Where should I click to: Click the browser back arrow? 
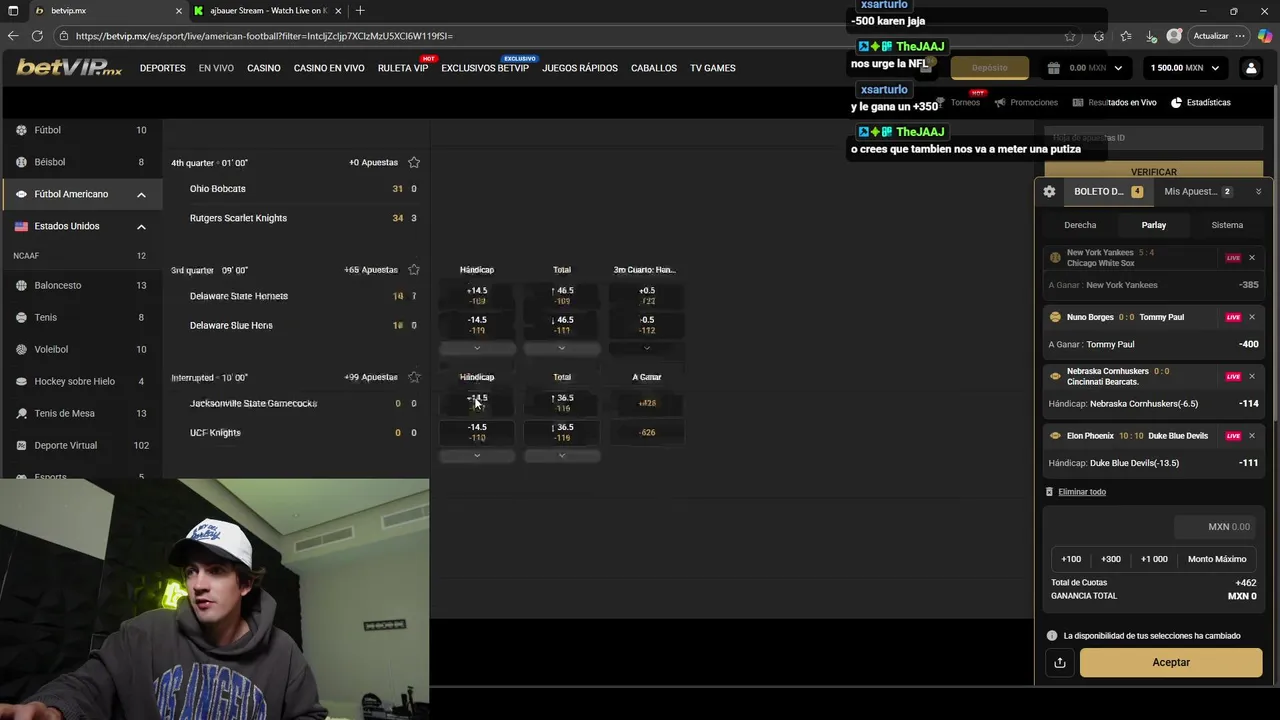tap(13, 36)
